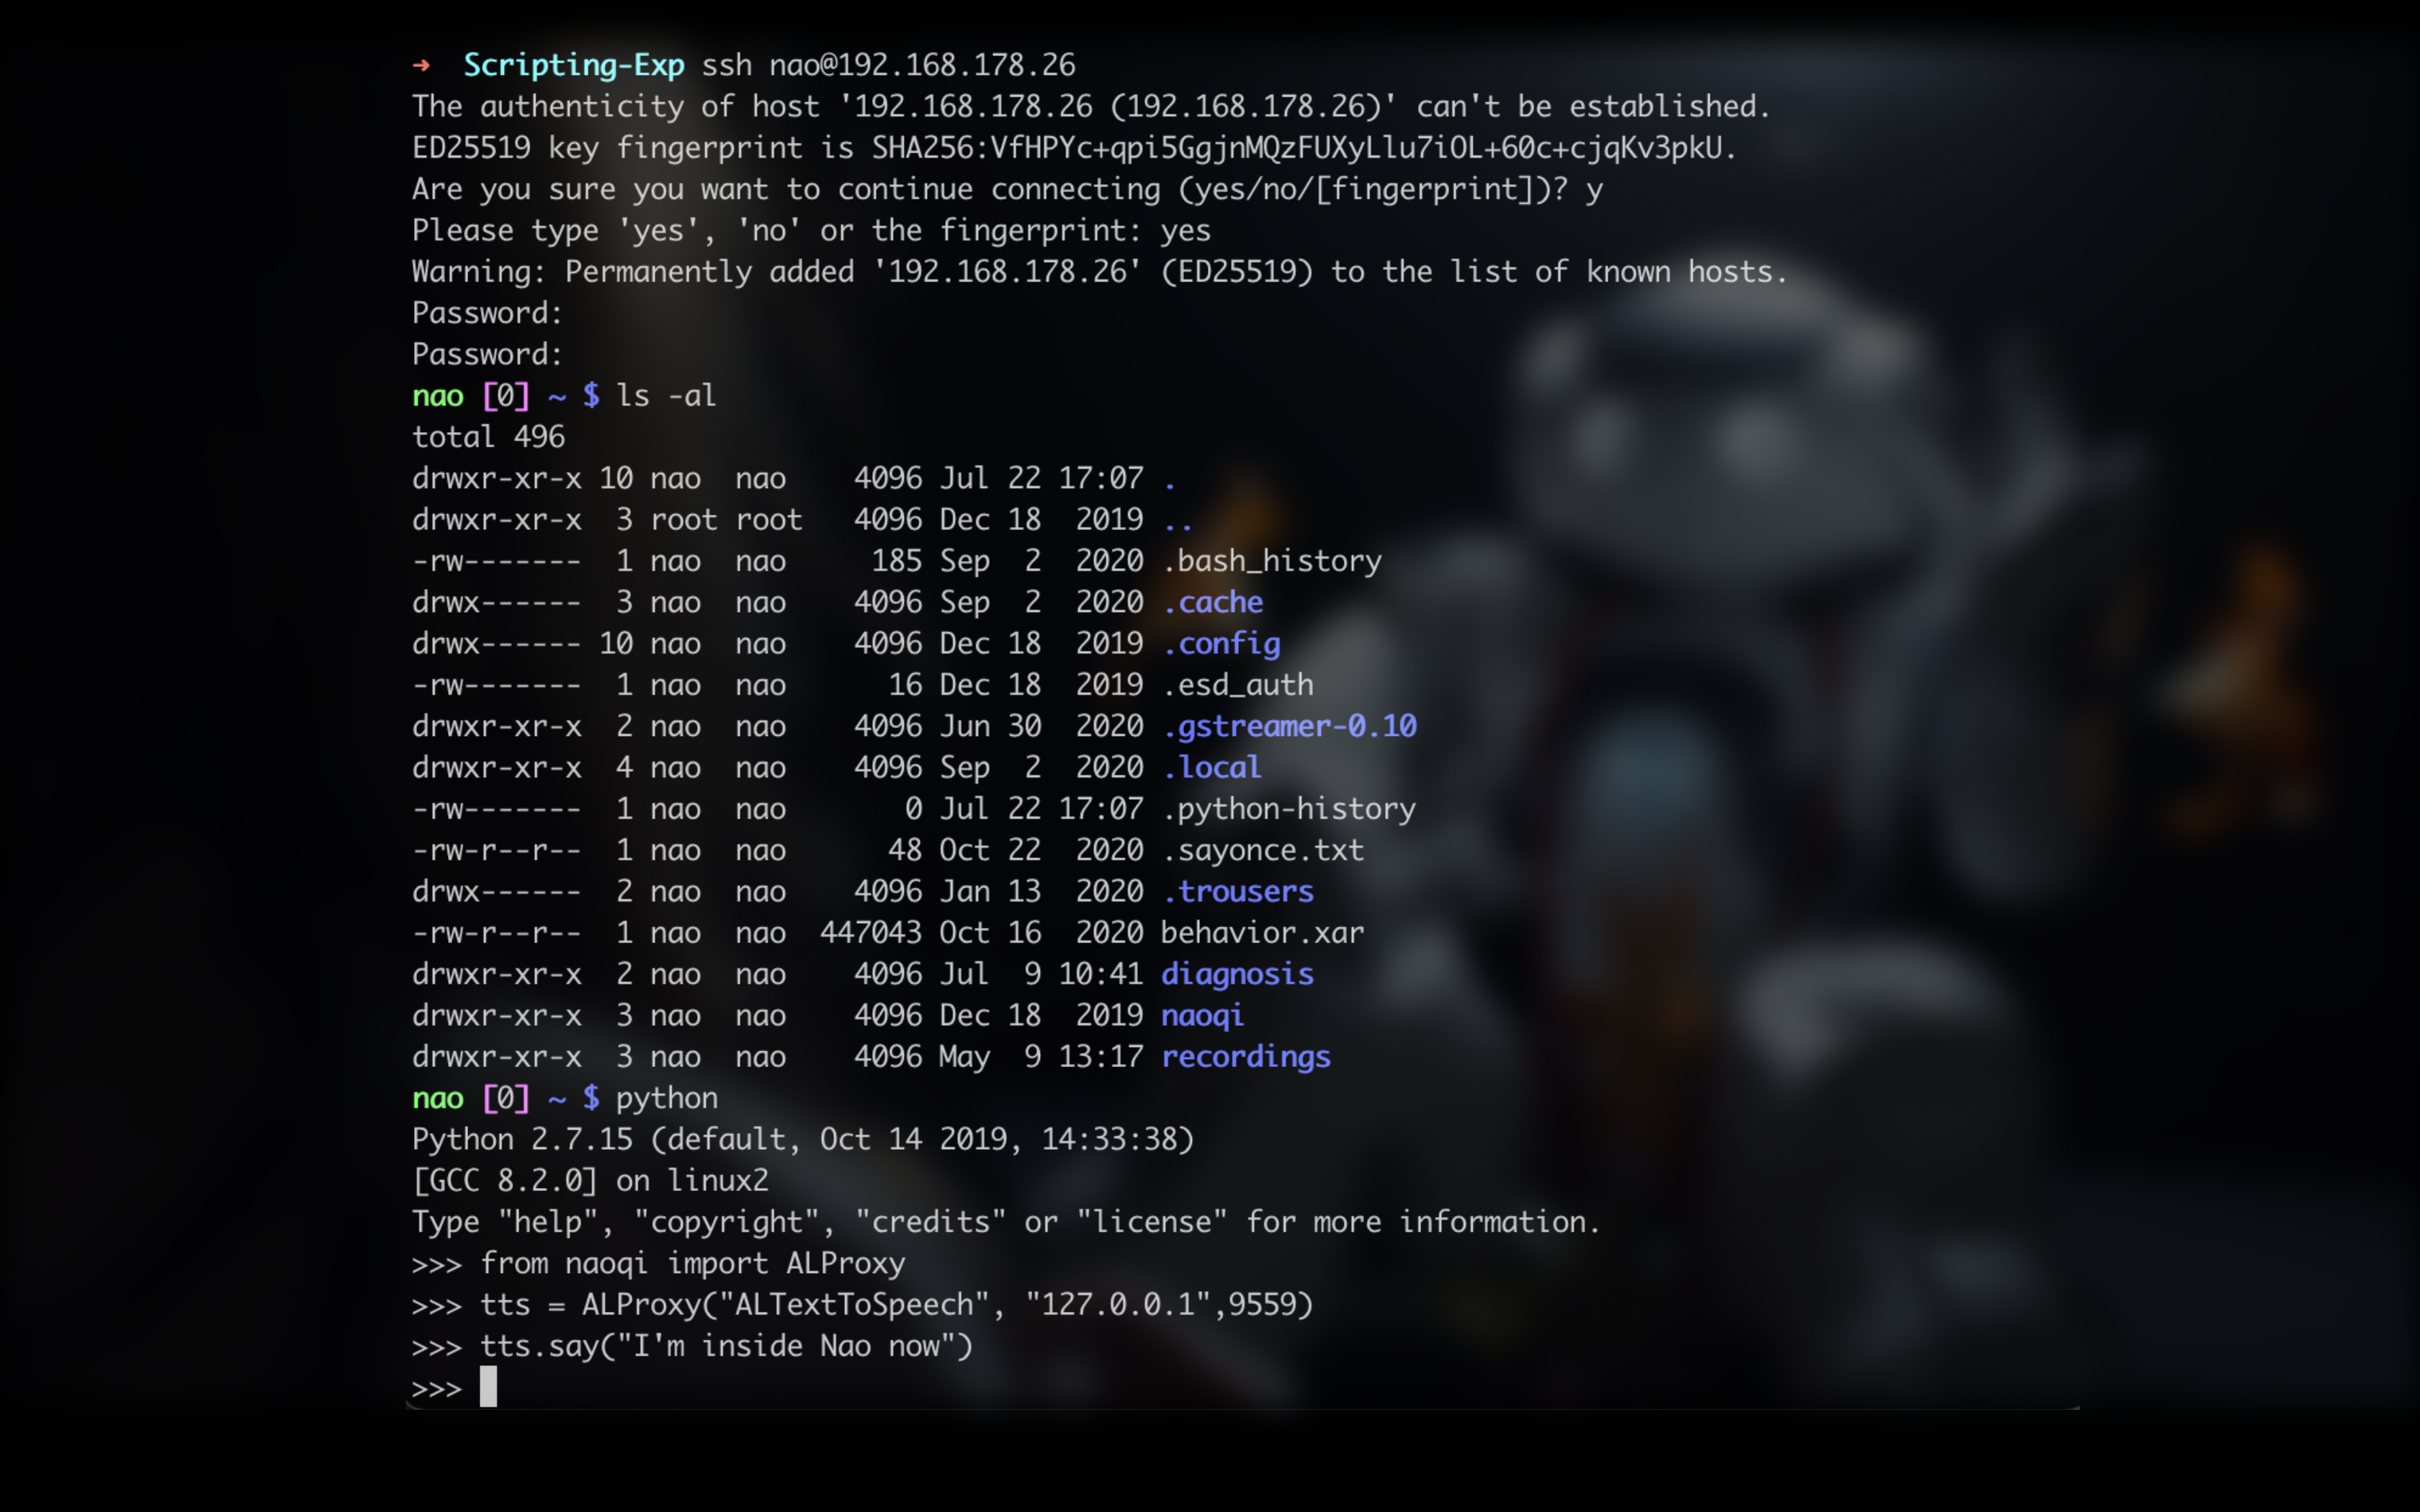Click the Scripting-Exp directory name in prompt

(x=574, y=65)
